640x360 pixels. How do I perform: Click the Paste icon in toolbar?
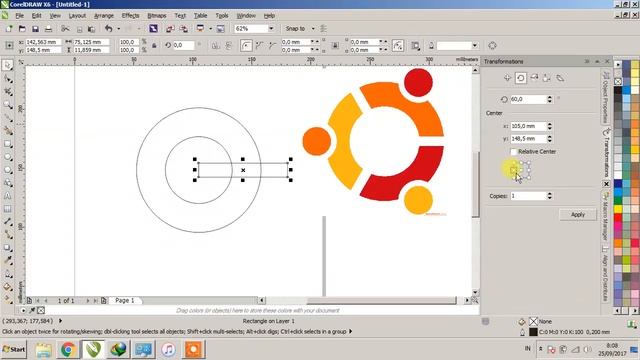[91, 29]
